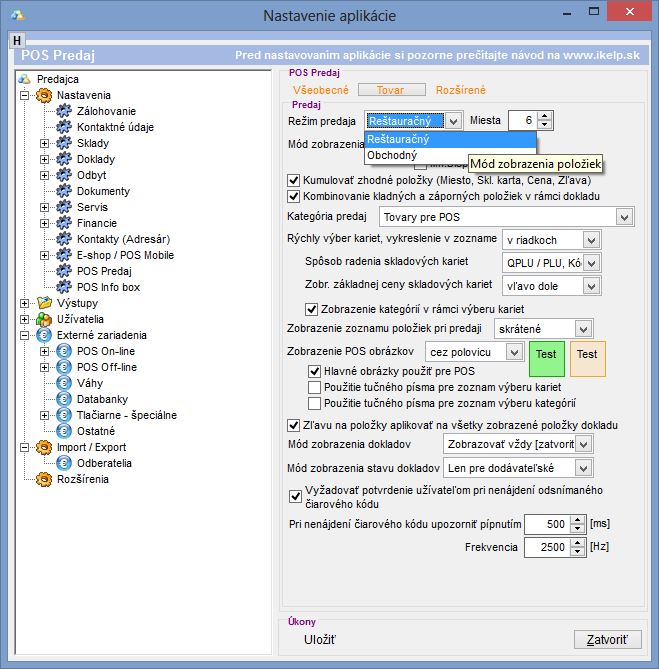Click the Databanky euro icon
Image resolution: width=659 pixels, height=669 pixels.
[64, 399]
